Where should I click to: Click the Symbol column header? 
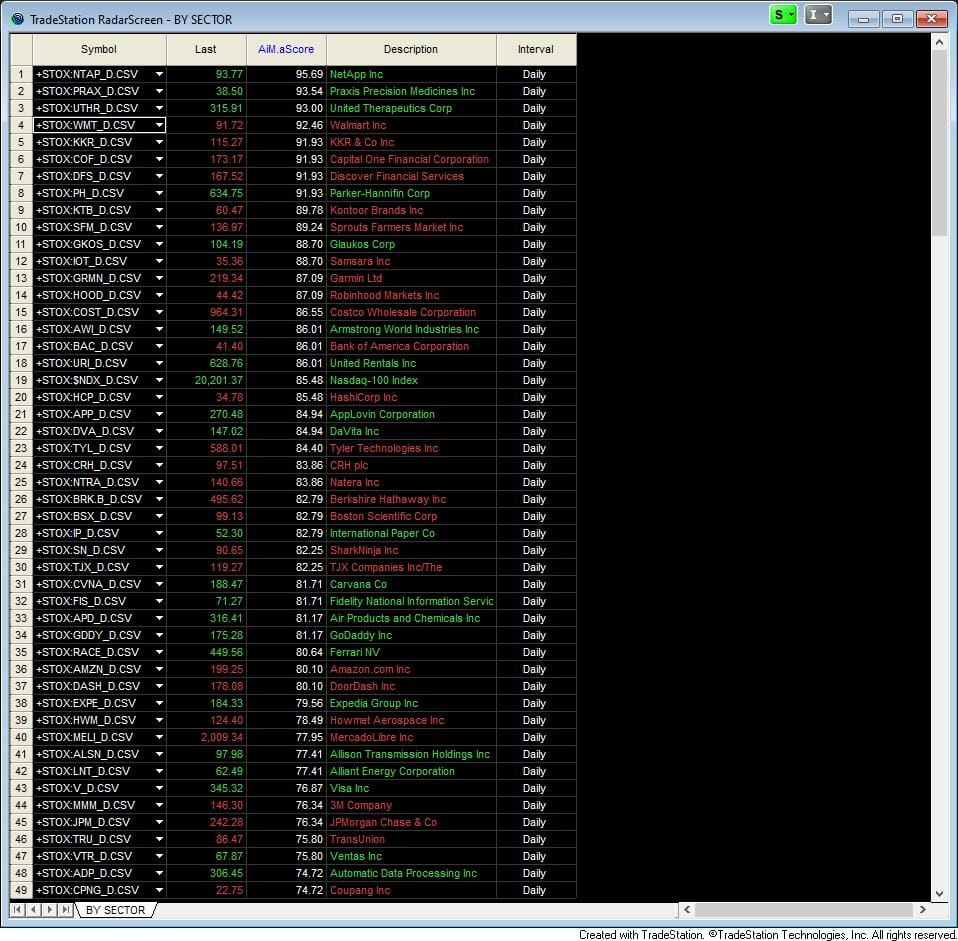click(98, 49)
